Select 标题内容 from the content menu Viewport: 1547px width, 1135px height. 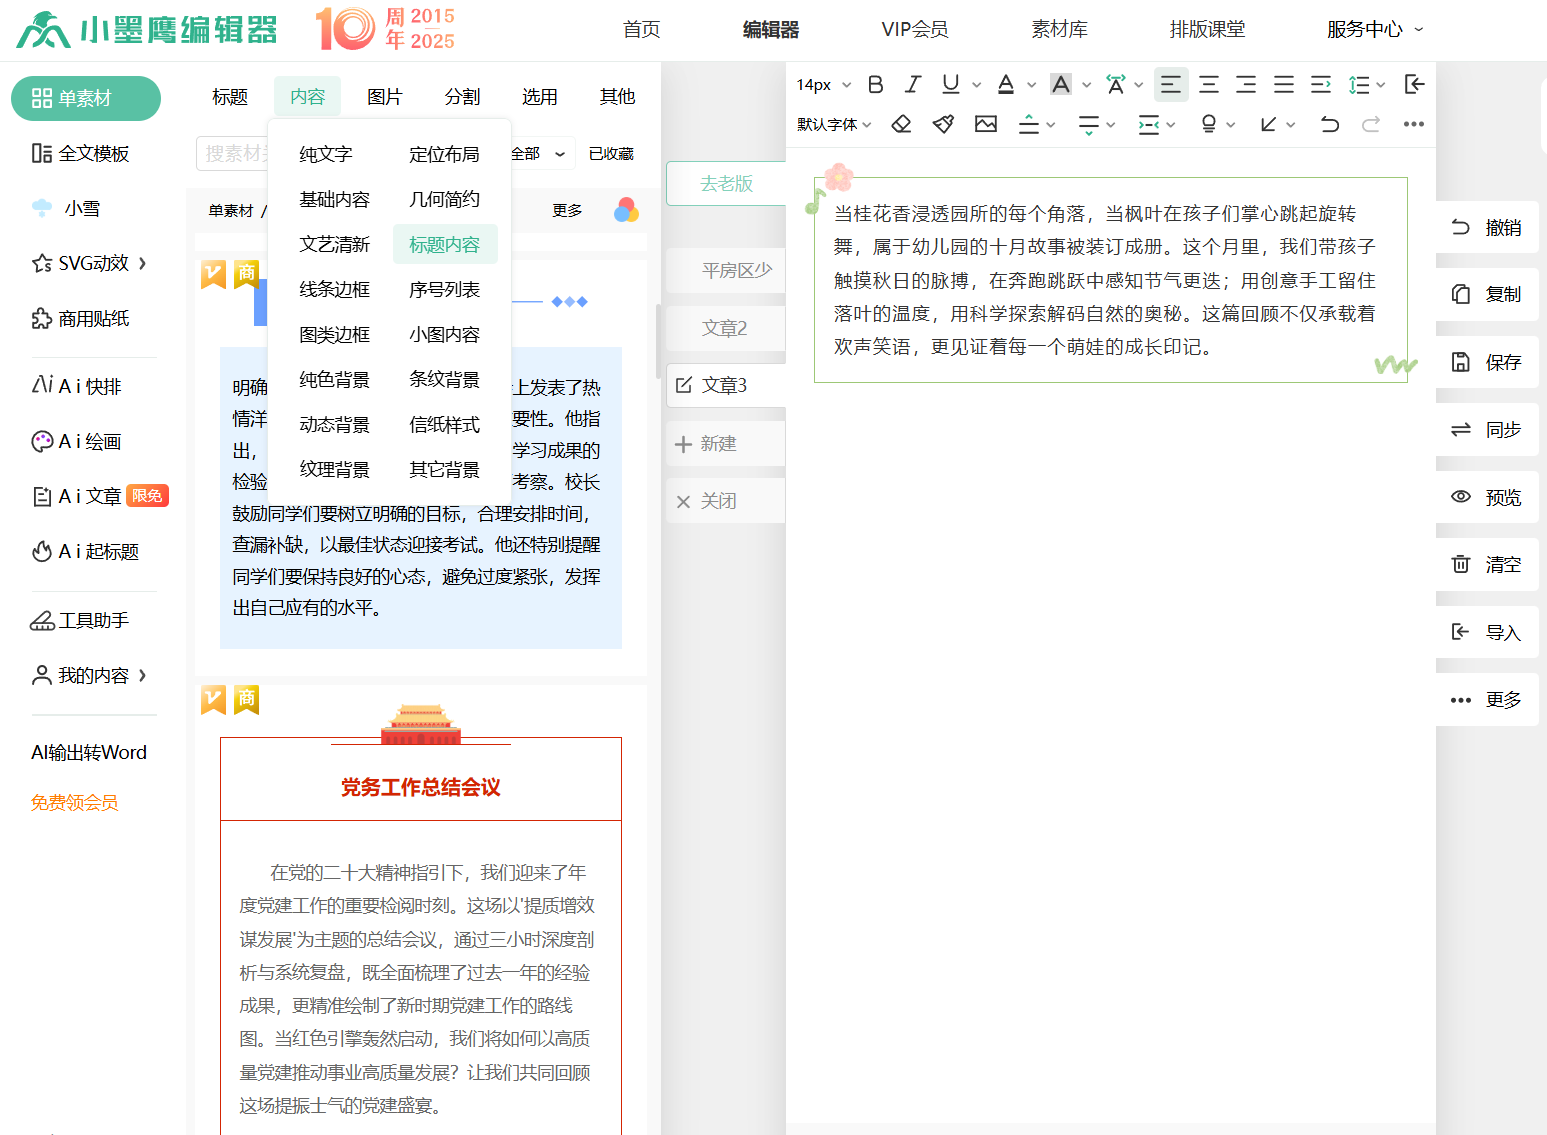point(445,245)
